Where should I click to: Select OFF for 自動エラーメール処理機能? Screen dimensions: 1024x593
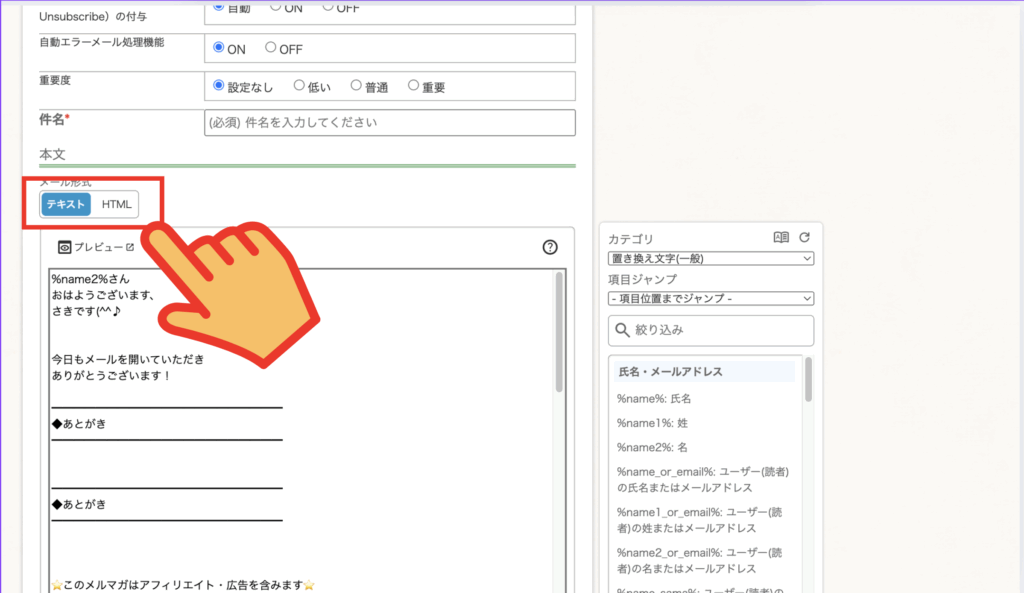click(271, 48)
